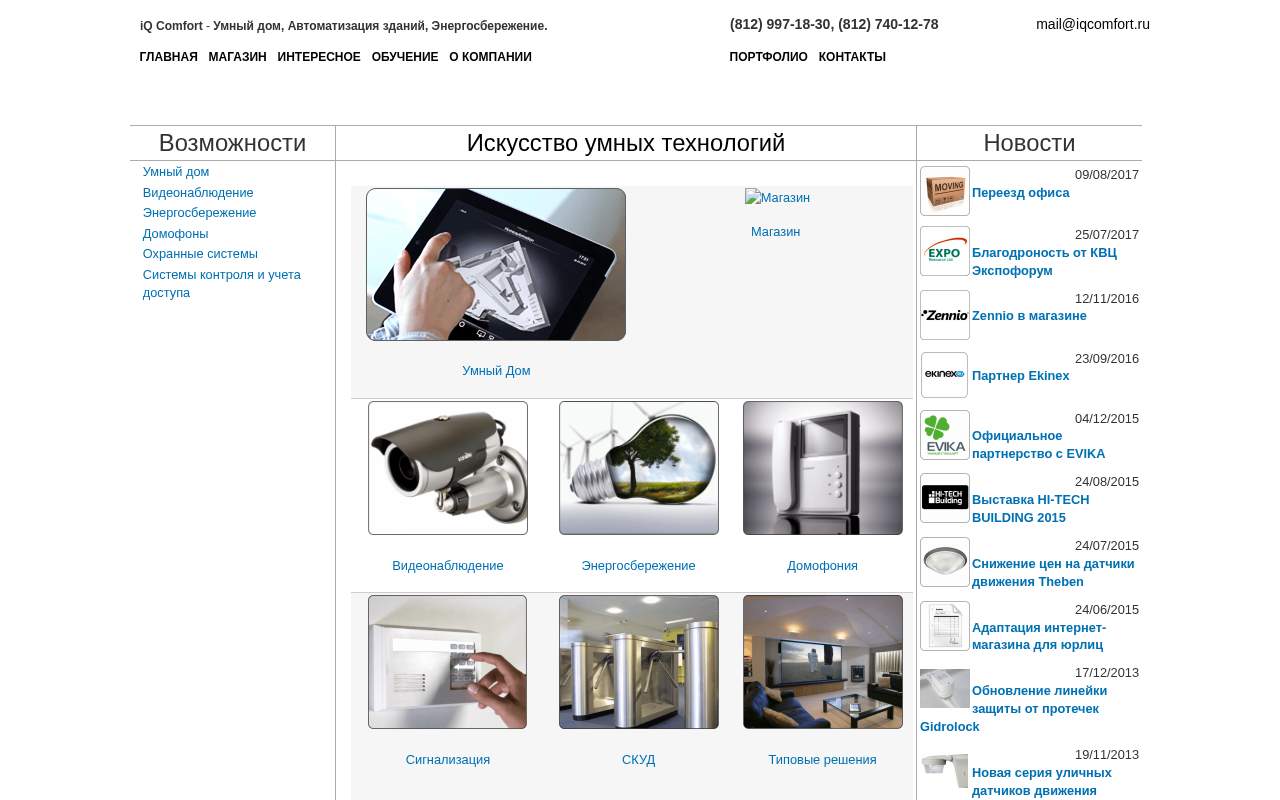Viewport: 1280px width, 800px height.
Task: Open the home theater room thumbnail
Action: 823,662
